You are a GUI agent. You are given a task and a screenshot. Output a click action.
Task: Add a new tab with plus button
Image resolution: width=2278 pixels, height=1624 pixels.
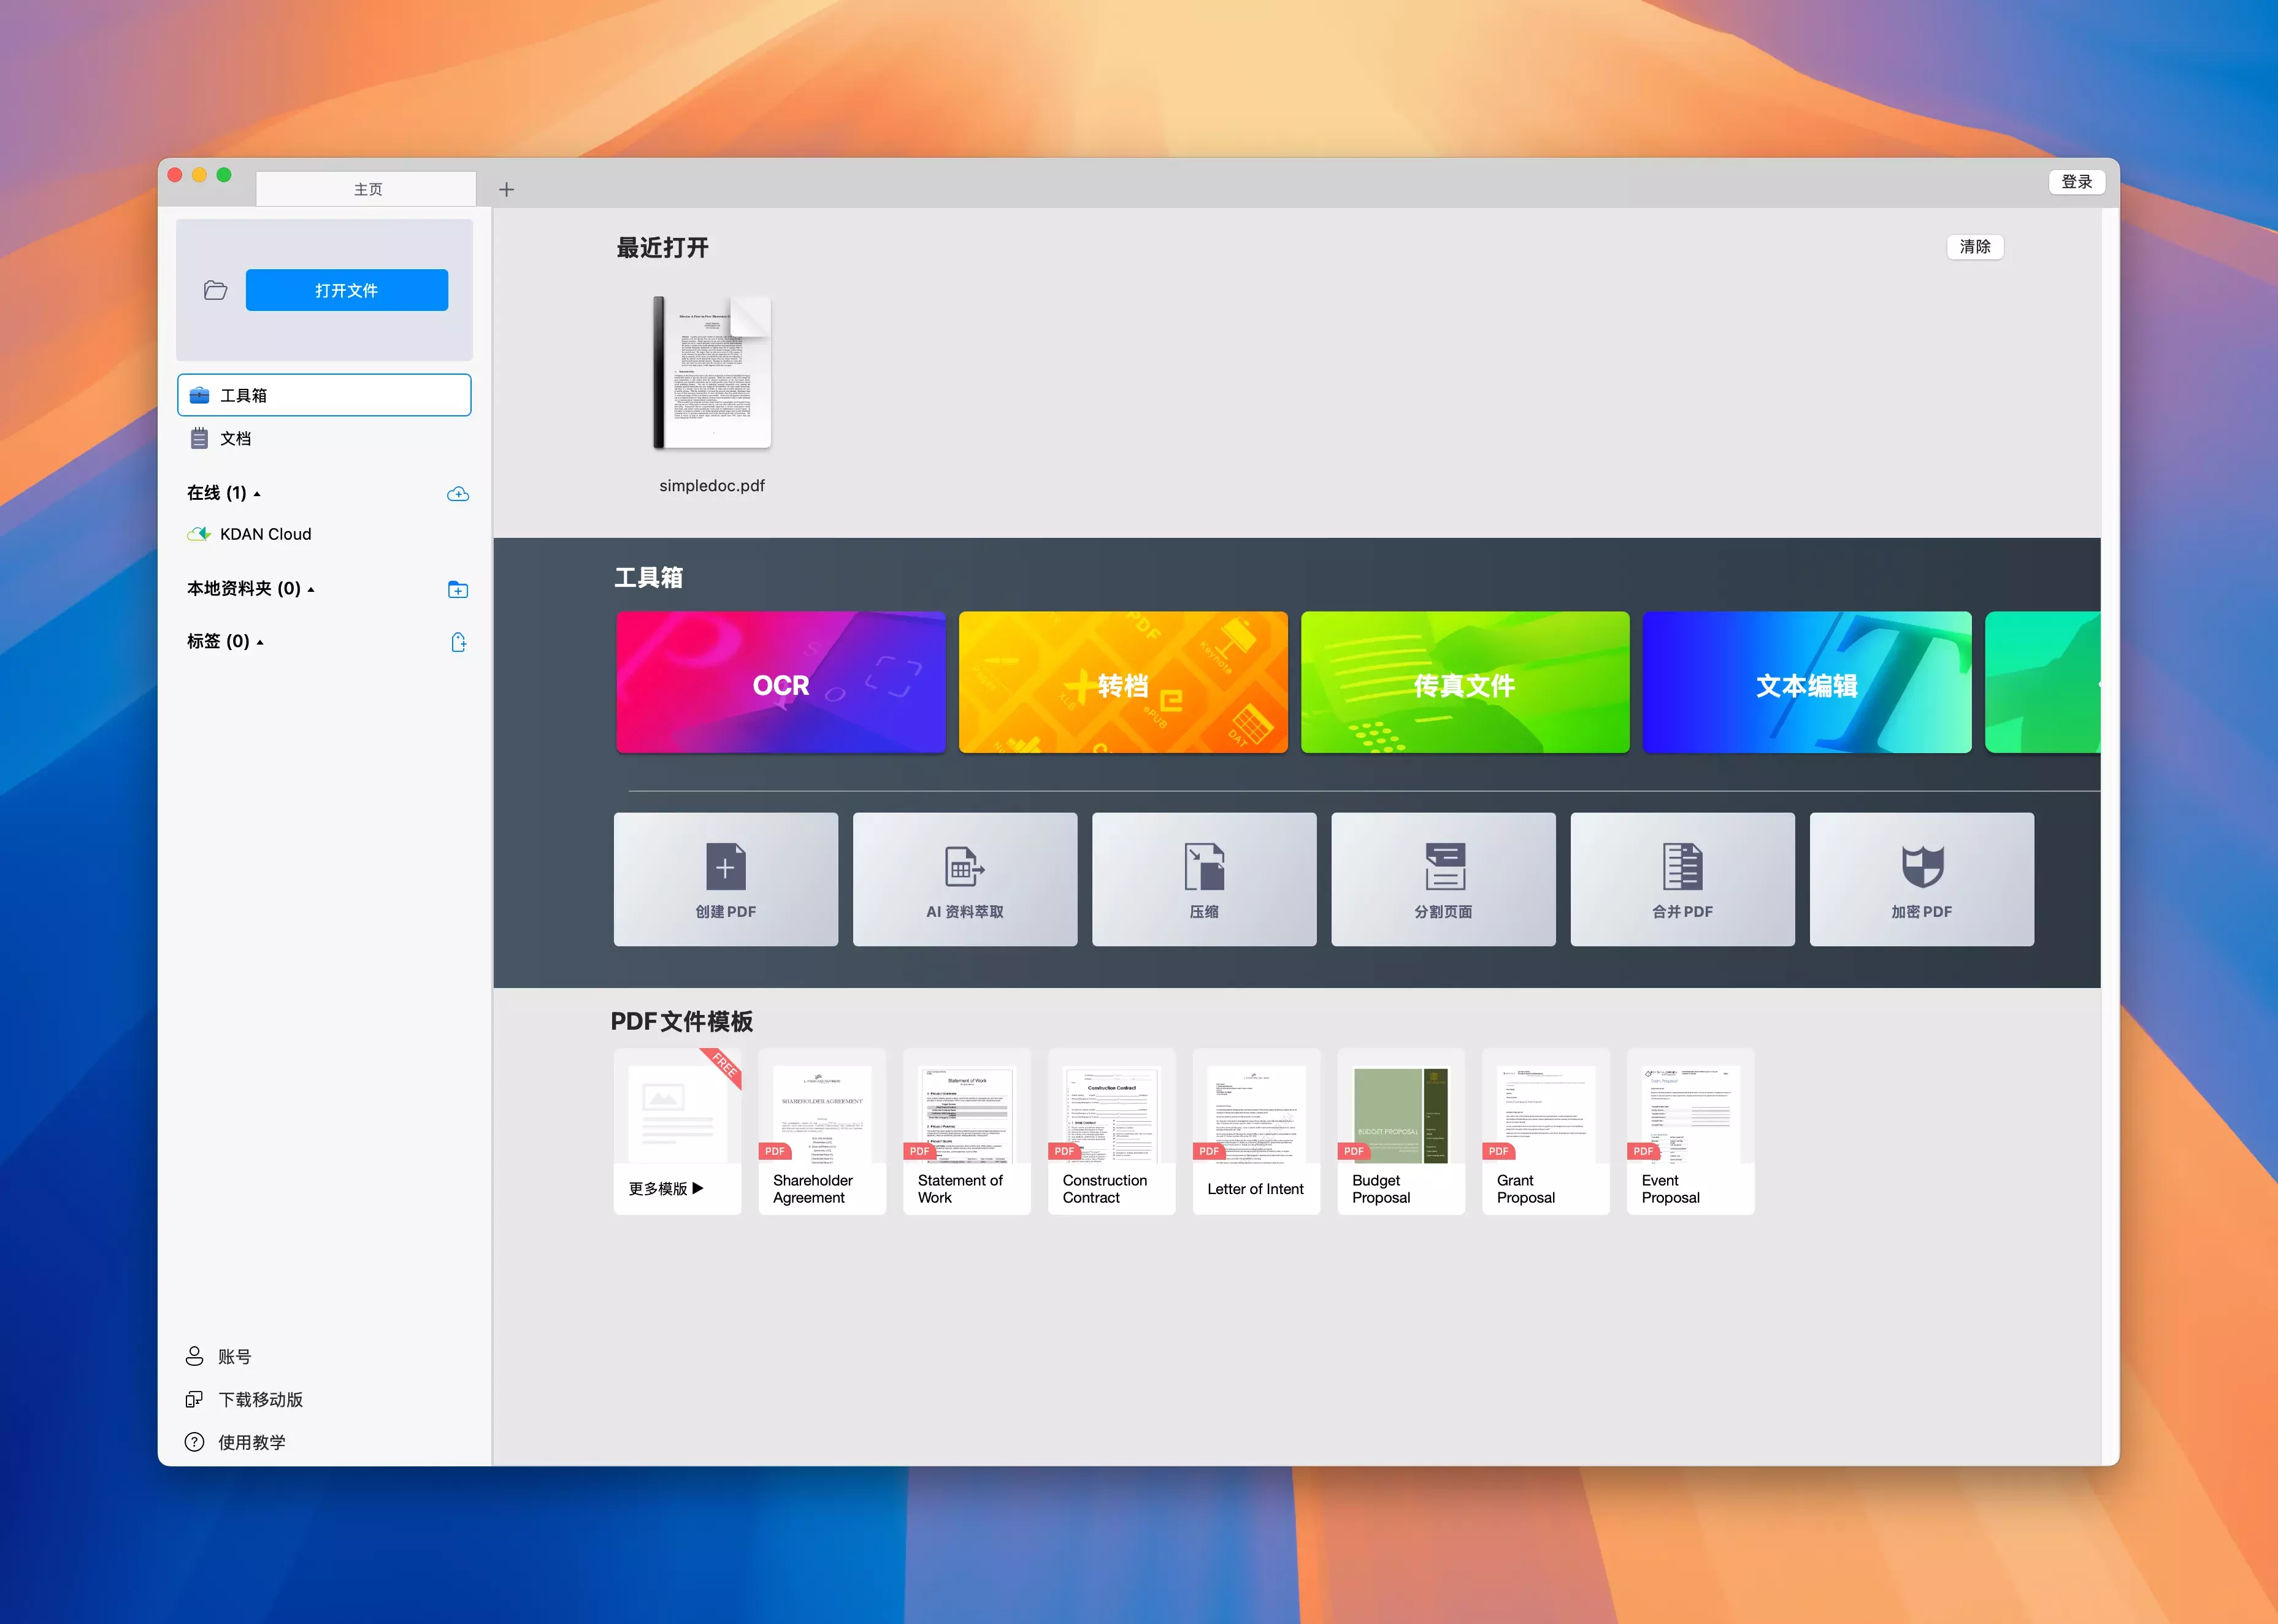(506, 189)
